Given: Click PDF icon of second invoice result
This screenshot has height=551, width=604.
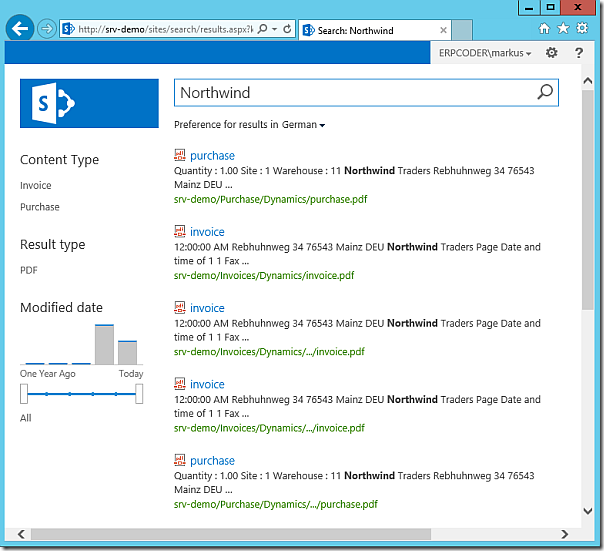Looking at the screenshot, I should [x=180, y=307].
